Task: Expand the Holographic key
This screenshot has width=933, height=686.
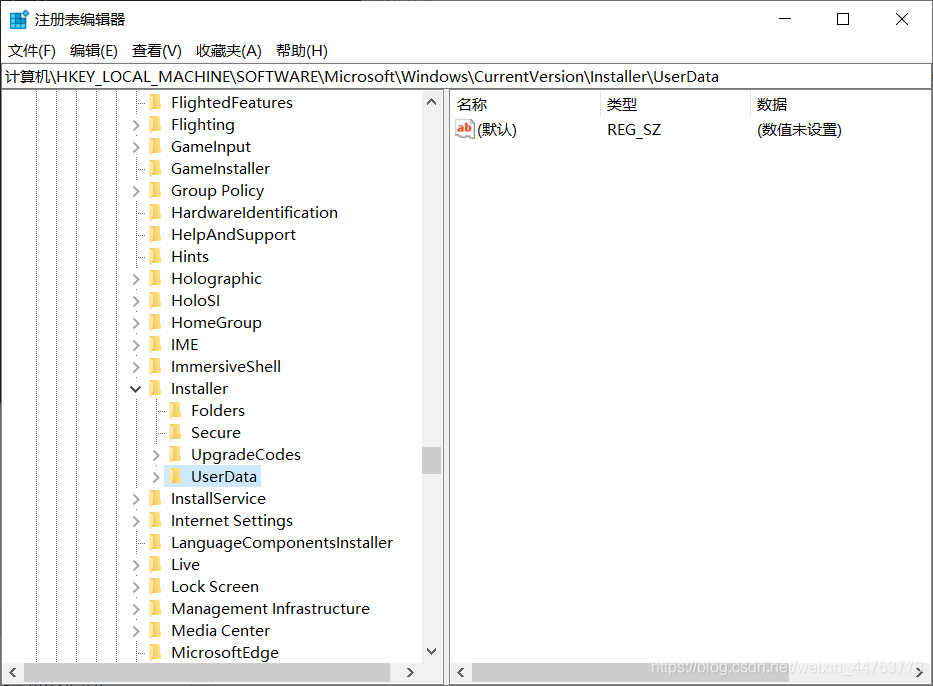Action: pos(136,279)
